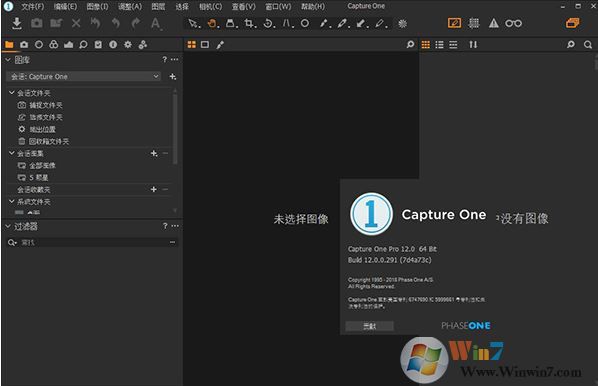Click the filter search input field
Image resolution: width=598 pixels, height=386 pixels.
(x=92, y=242)
